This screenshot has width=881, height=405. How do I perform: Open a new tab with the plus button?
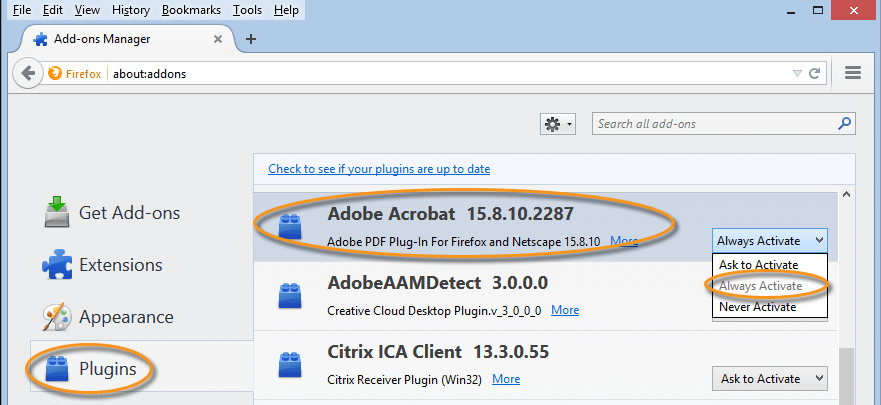pos(251,39)
